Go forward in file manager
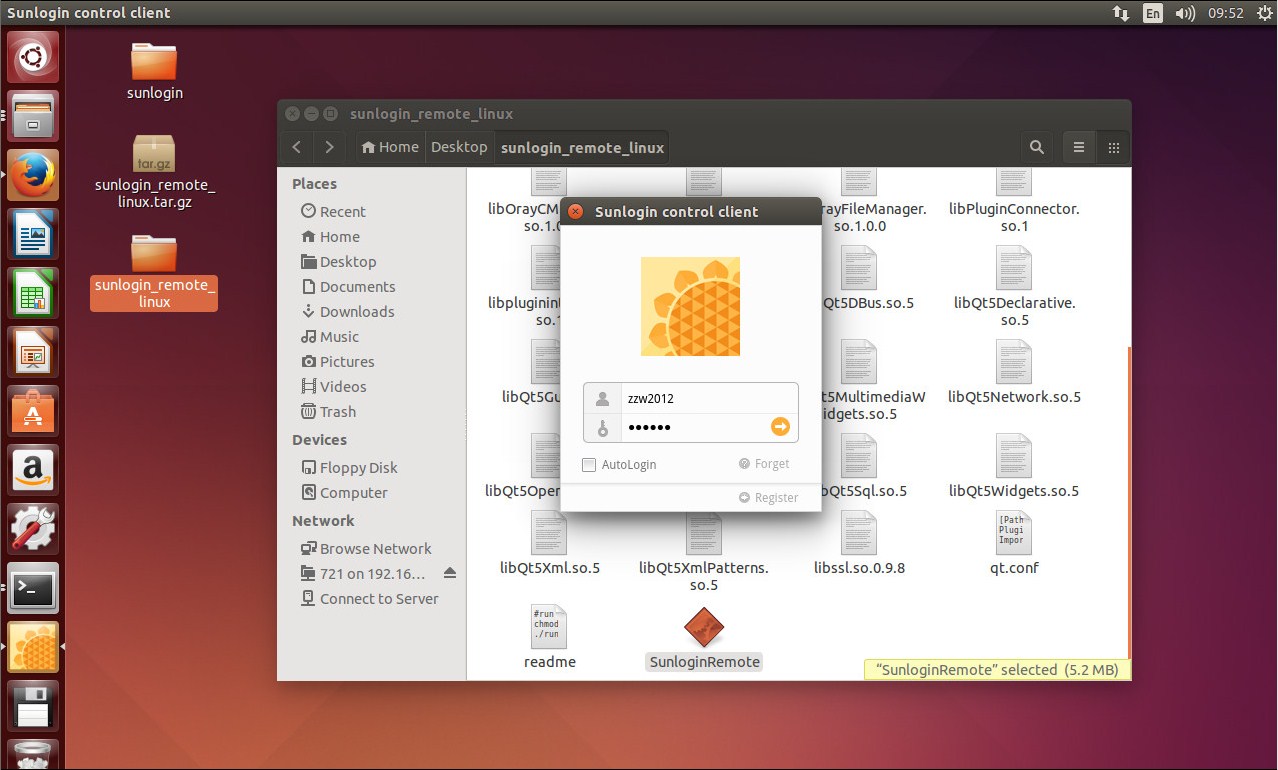The width and height of the screenshot is (1278, 770). pyautogui.click(x=330, y=147)
